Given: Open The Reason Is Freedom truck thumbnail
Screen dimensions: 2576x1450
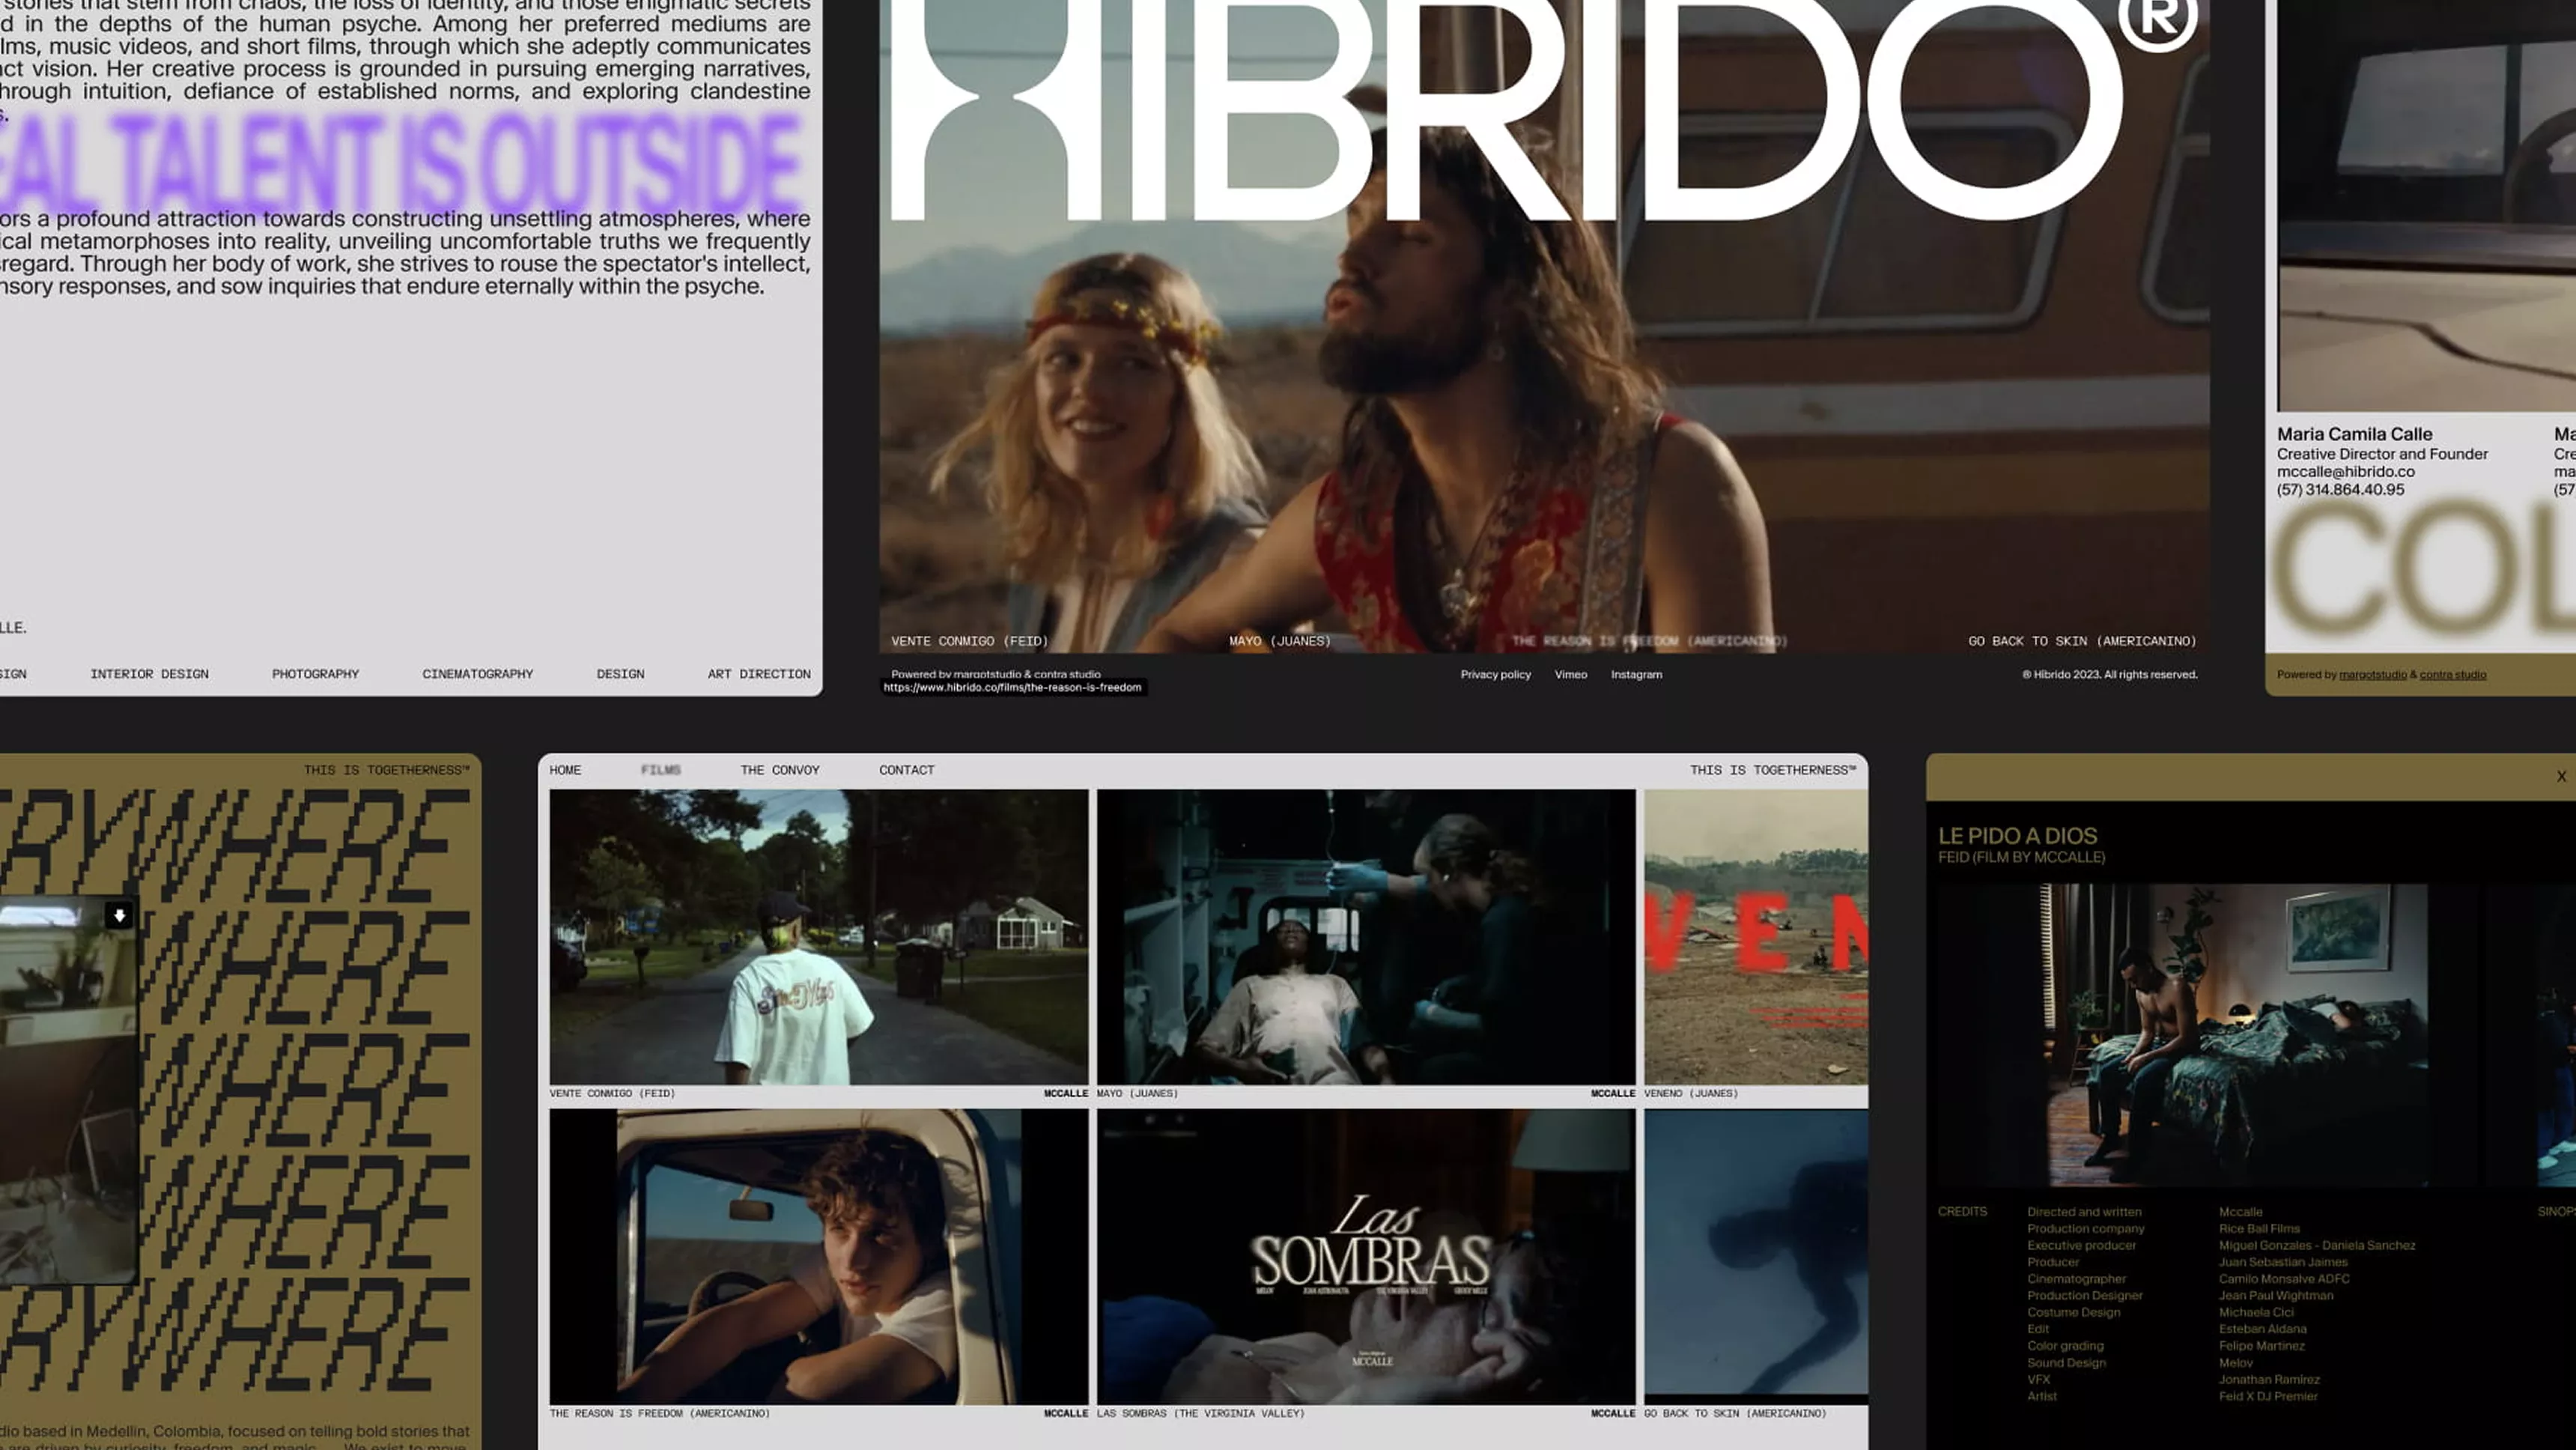Looking at the screenshot, I should click(818, 1256).
